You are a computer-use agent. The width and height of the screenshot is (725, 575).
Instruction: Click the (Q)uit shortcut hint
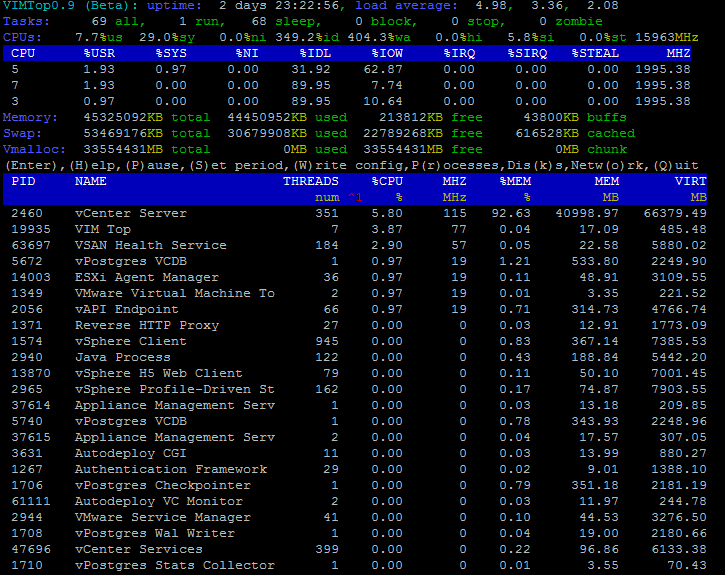tap(676, 165)
